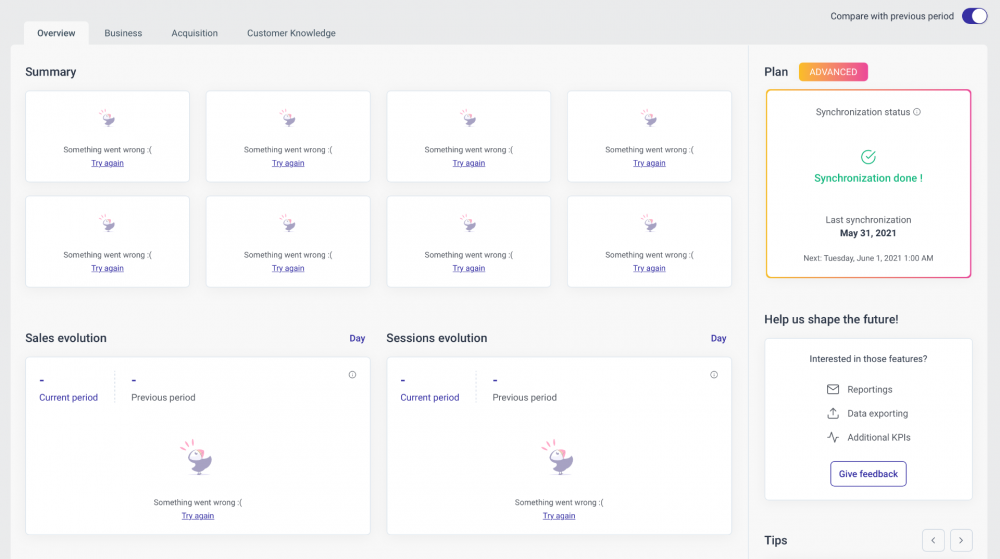Click the ADVANCED plan badge
This screenshot has width=1000, height=559.
coord(833,72)
